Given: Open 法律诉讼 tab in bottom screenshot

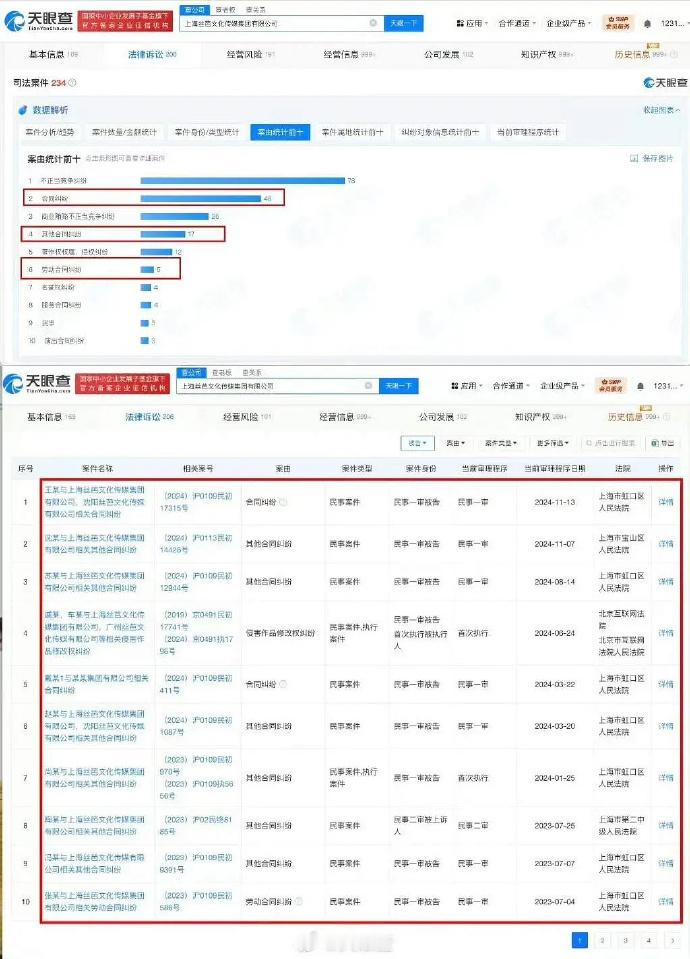Looking at the screenshot, I should pyautogui.click(x=149, y=417).
